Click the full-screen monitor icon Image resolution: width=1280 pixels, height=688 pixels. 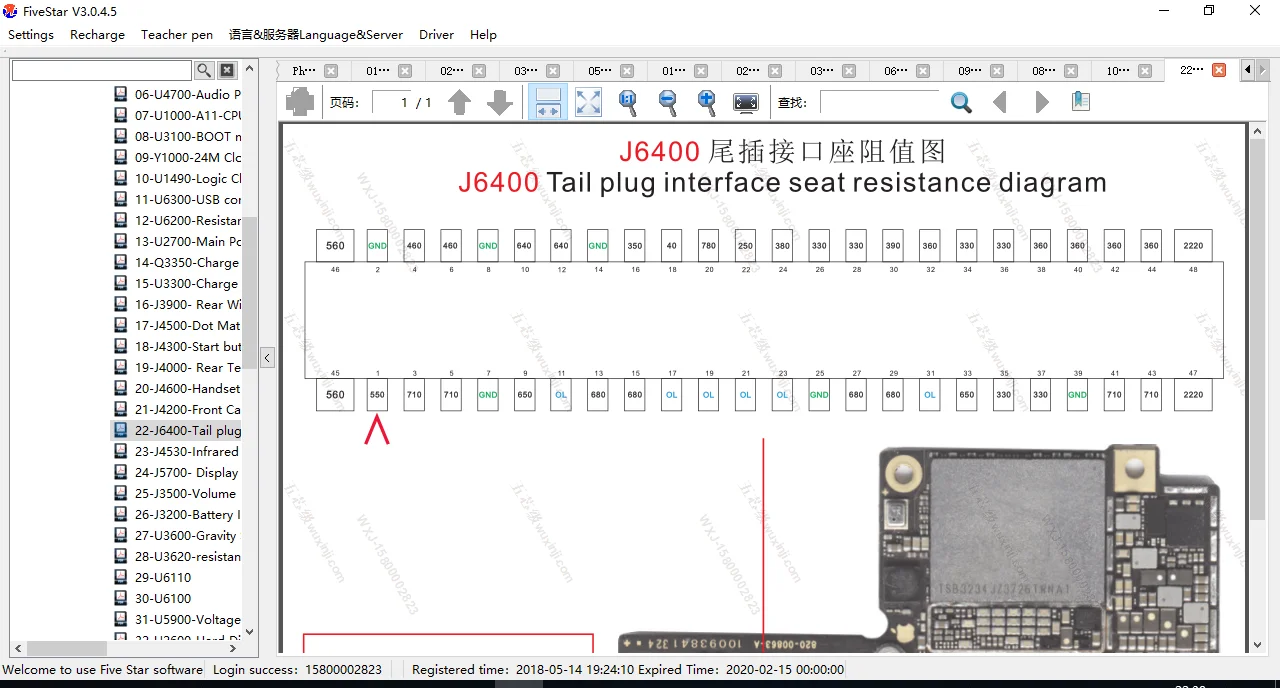pos(745,102)
